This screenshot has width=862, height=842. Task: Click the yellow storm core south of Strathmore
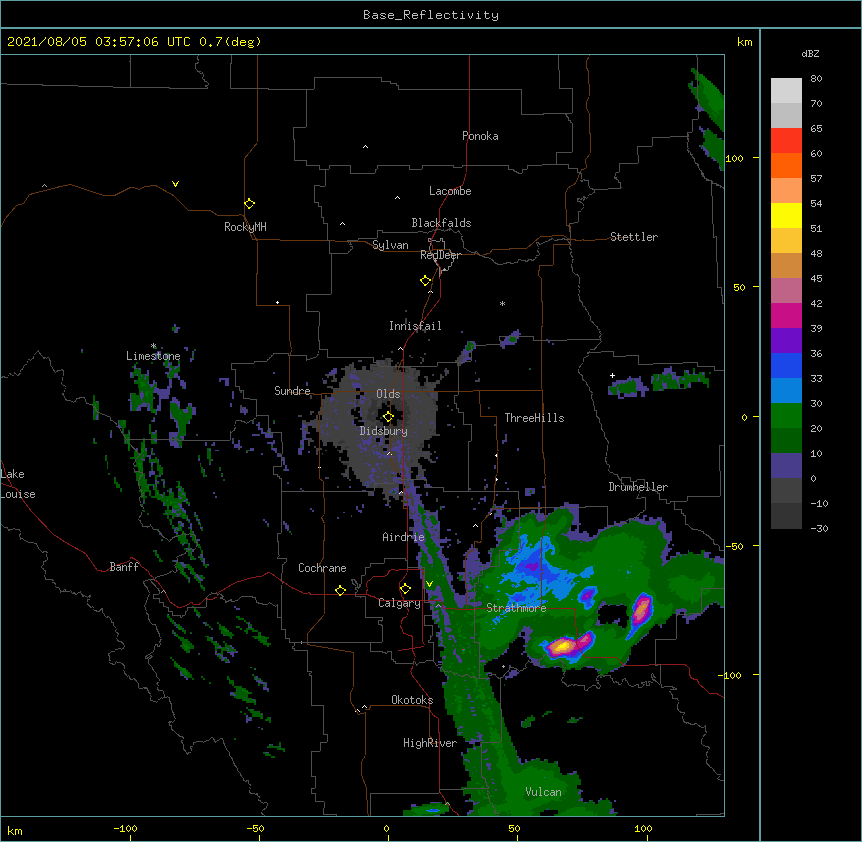pos(562,646)
